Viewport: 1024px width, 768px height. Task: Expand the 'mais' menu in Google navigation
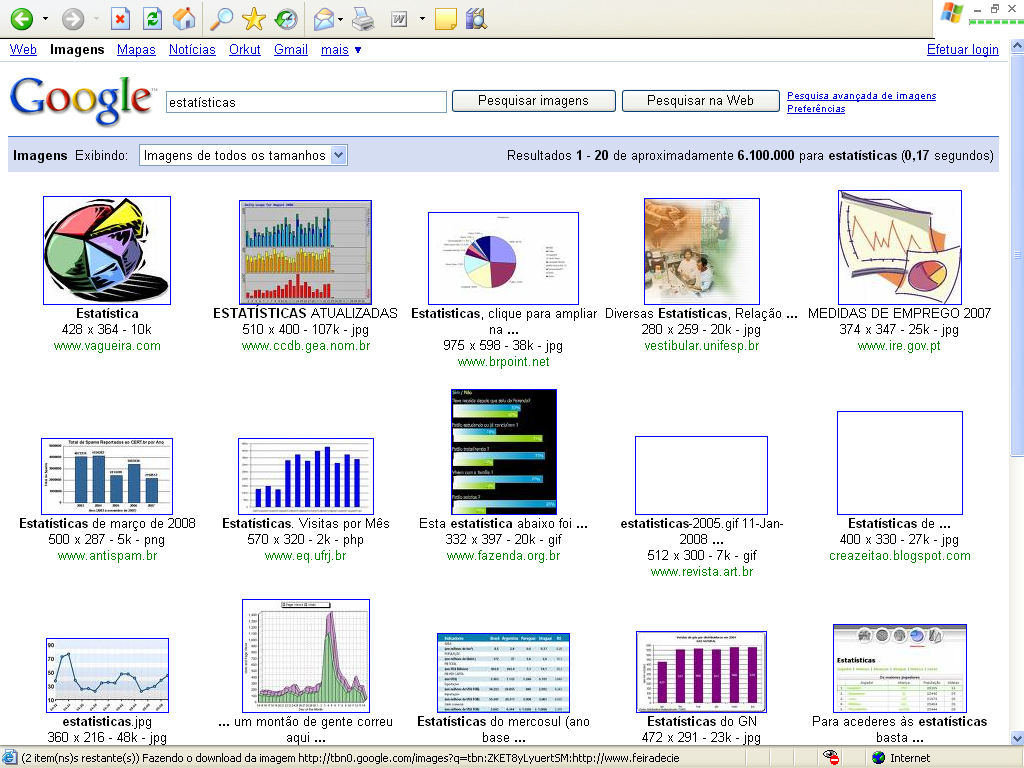pos(341,49)
